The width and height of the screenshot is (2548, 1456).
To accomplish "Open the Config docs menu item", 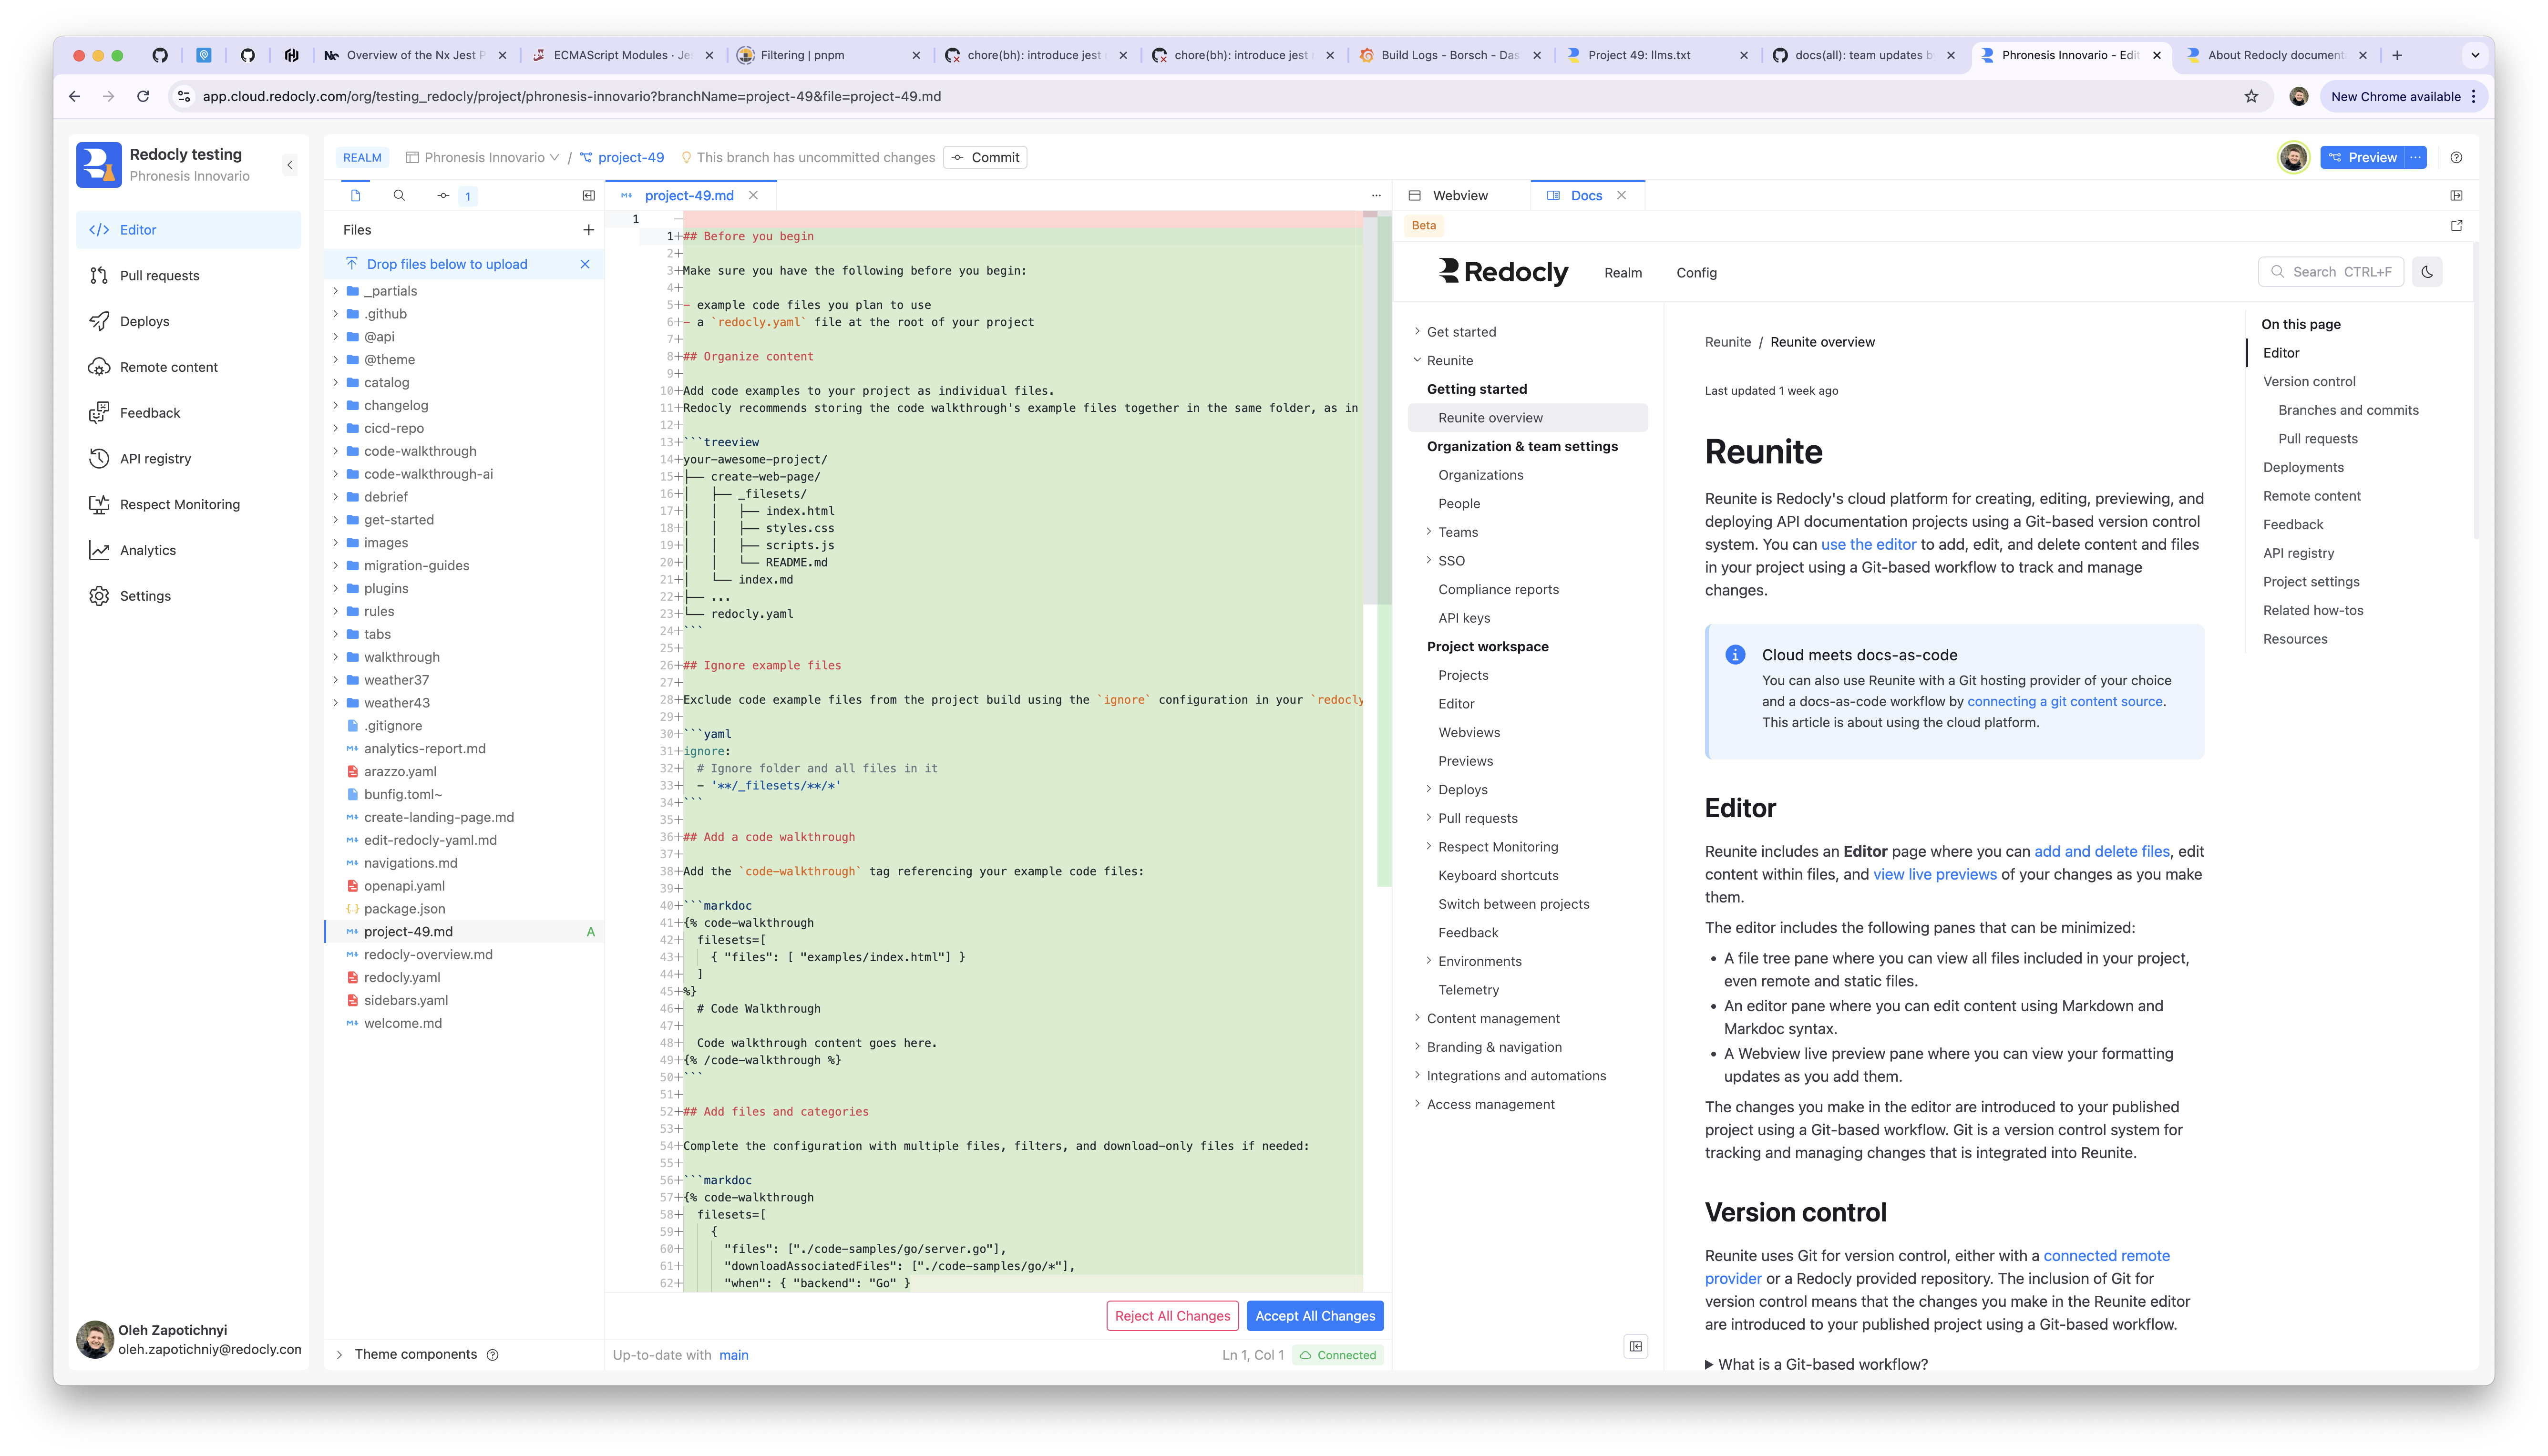I will pos(1696,273).
